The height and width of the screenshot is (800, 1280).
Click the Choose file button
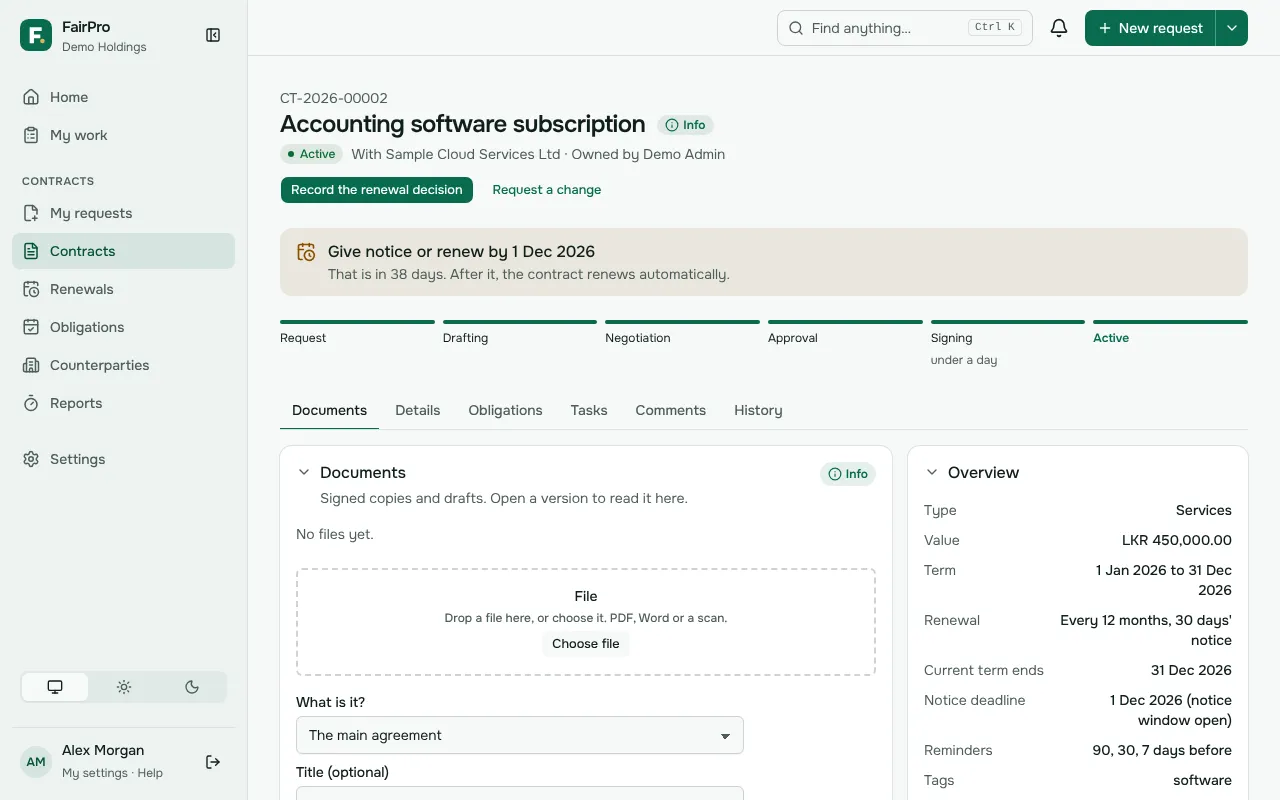586,644
